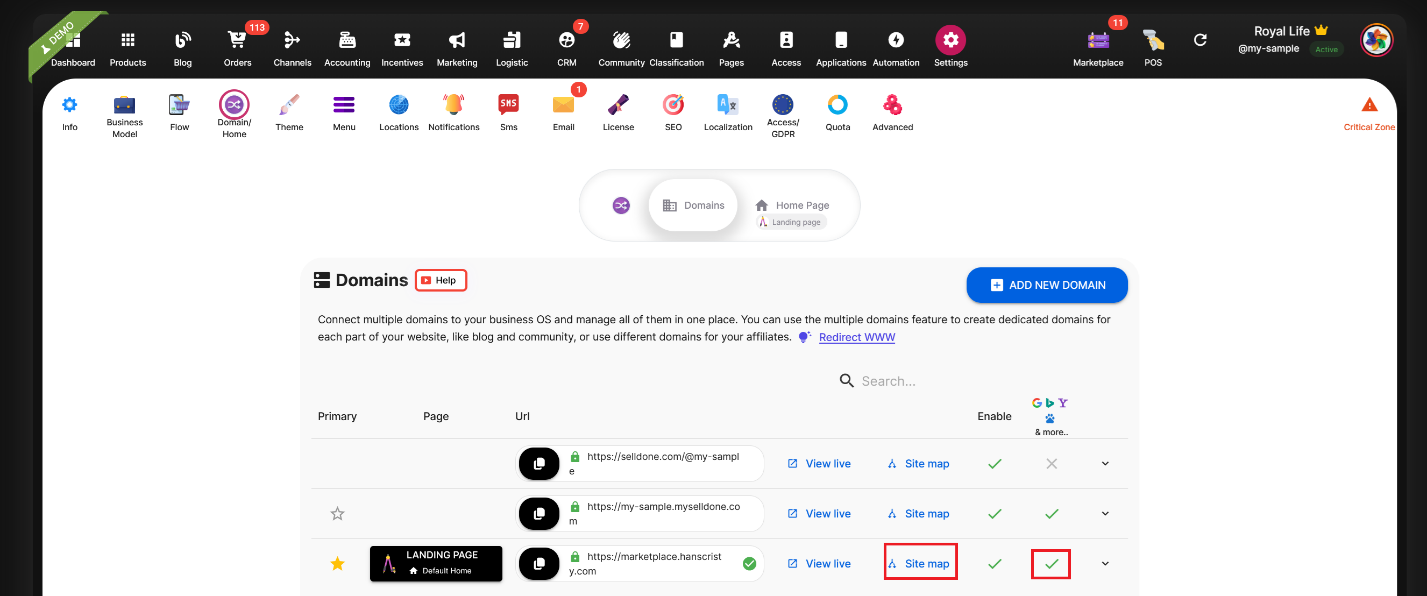Click Add New Domain button

(x=1047, y=285)
